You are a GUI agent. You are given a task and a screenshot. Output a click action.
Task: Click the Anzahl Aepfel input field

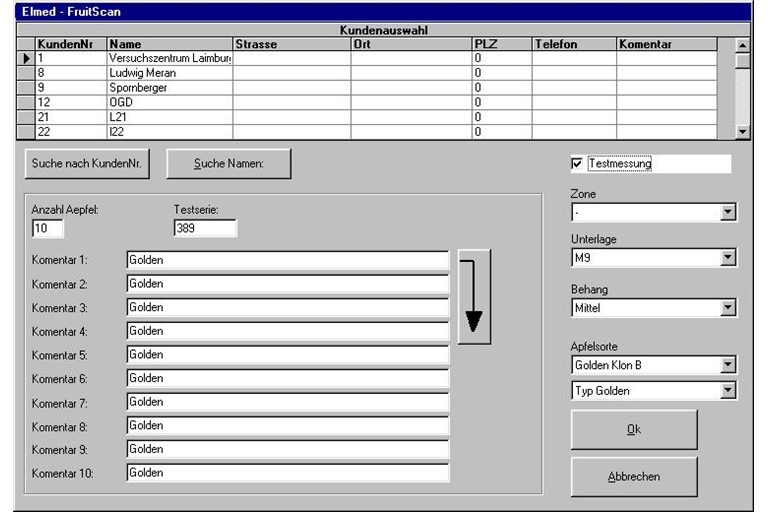tap(47, 229)
